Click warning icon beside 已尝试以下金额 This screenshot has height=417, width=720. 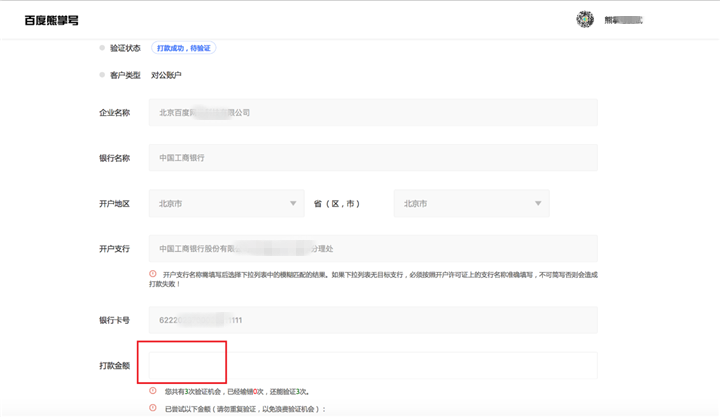153,408
